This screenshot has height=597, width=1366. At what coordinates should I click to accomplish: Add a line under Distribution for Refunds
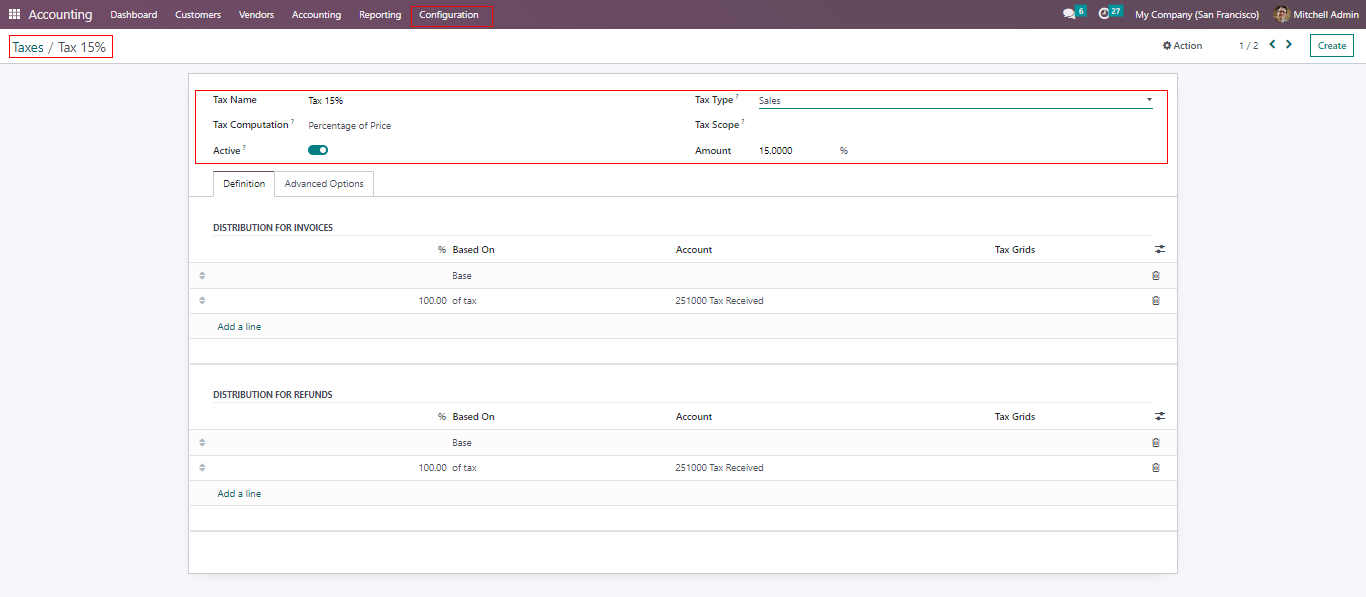click(x=239, y=494)
